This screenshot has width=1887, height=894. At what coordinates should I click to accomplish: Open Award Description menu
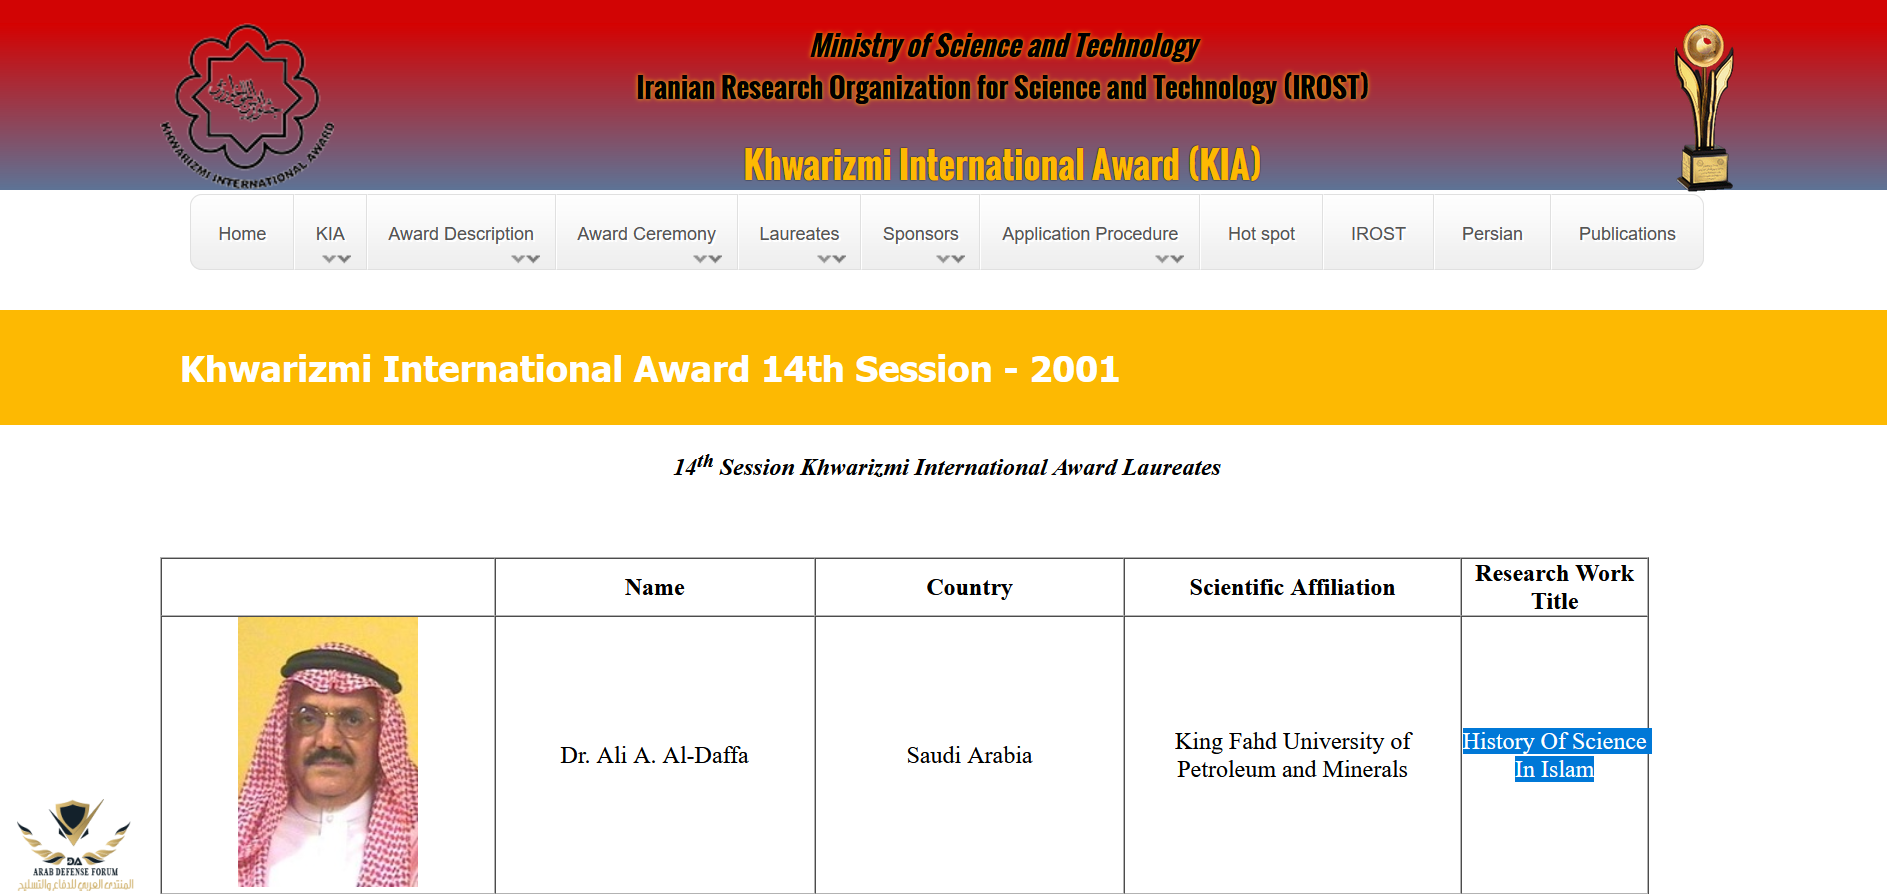(x=461, y=233)
